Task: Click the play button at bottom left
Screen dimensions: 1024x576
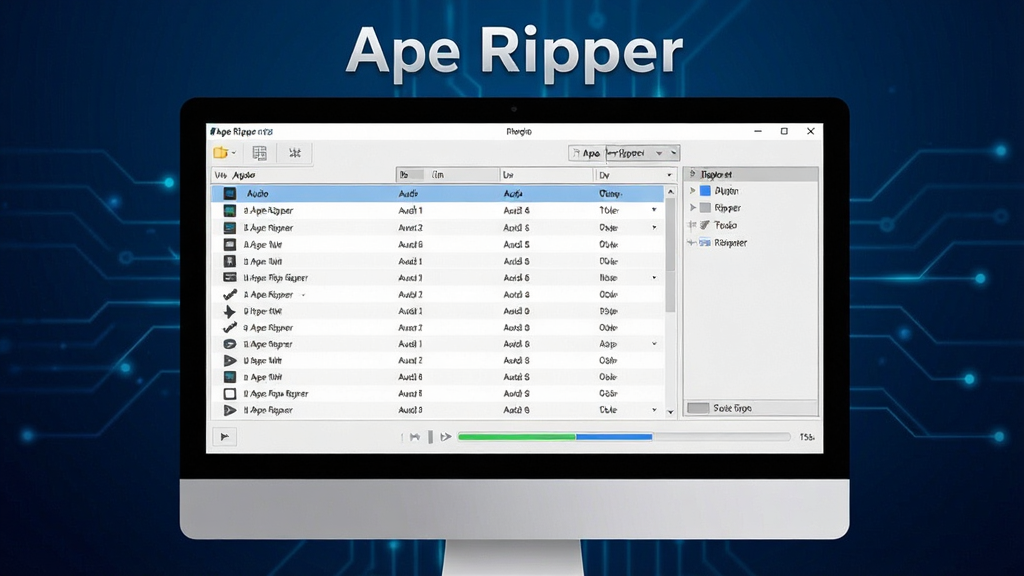Action: coord(225,437)
